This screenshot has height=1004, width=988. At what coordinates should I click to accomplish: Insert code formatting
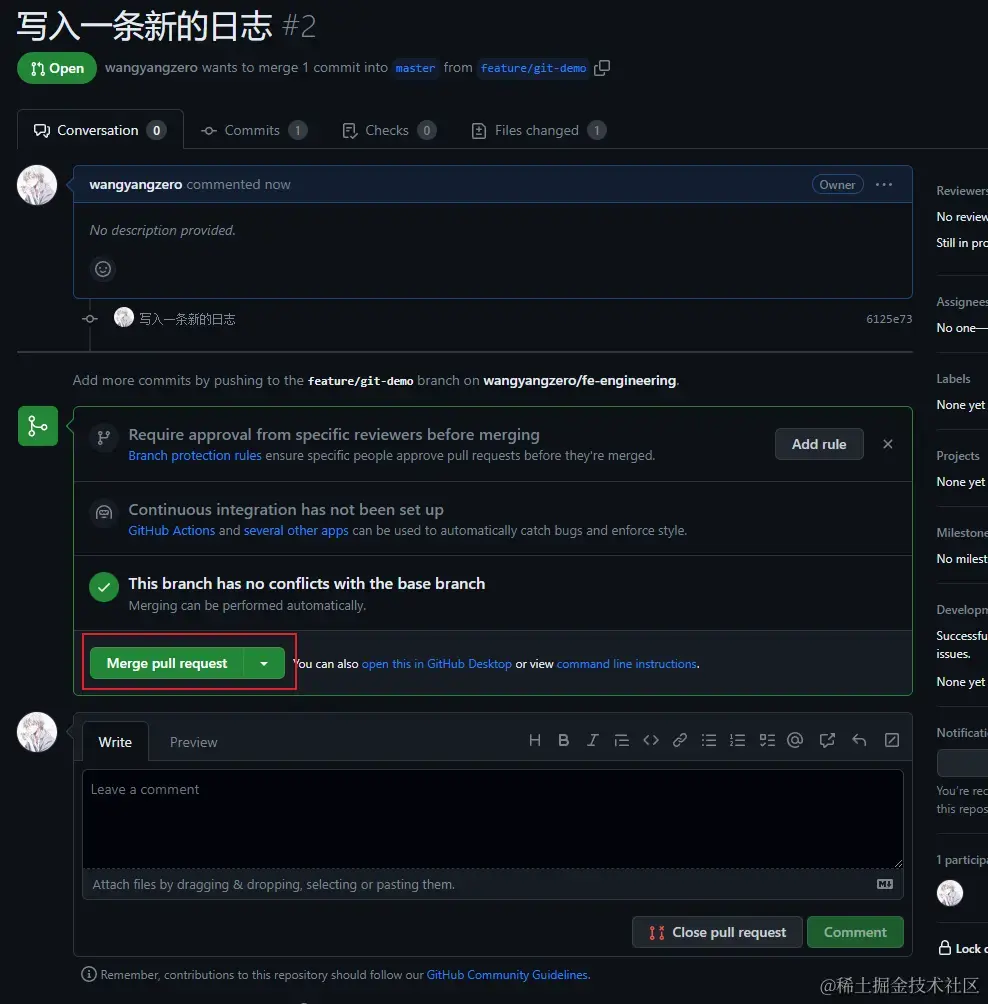tap(651, 741)
